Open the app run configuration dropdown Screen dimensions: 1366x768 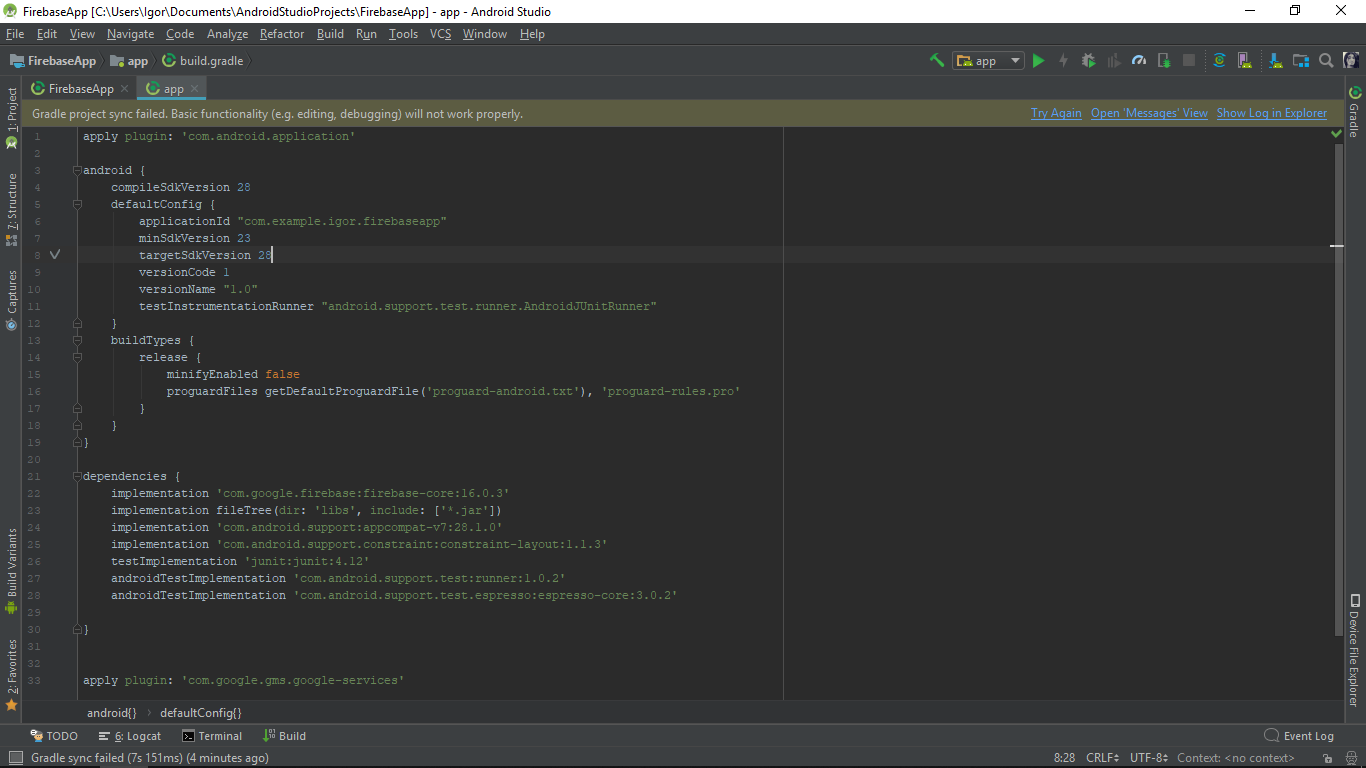point(988,61)
